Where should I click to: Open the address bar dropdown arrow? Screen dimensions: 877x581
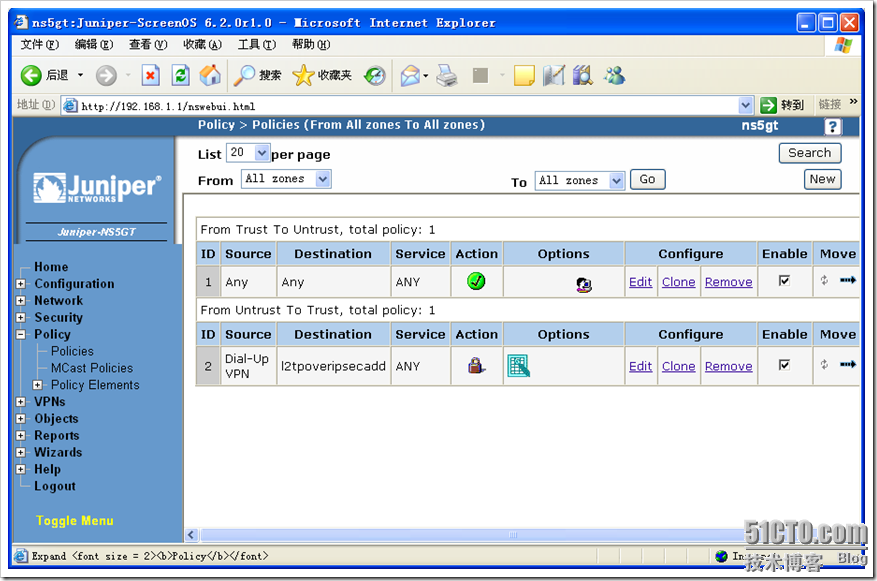pyautogui.click(x=745, y=105)
